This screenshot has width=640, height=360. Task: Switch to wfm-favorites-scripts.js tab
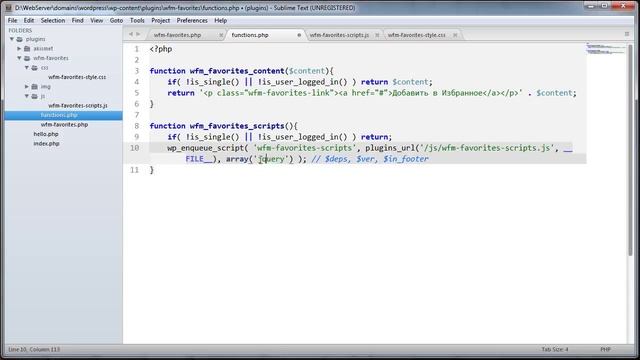339,35
